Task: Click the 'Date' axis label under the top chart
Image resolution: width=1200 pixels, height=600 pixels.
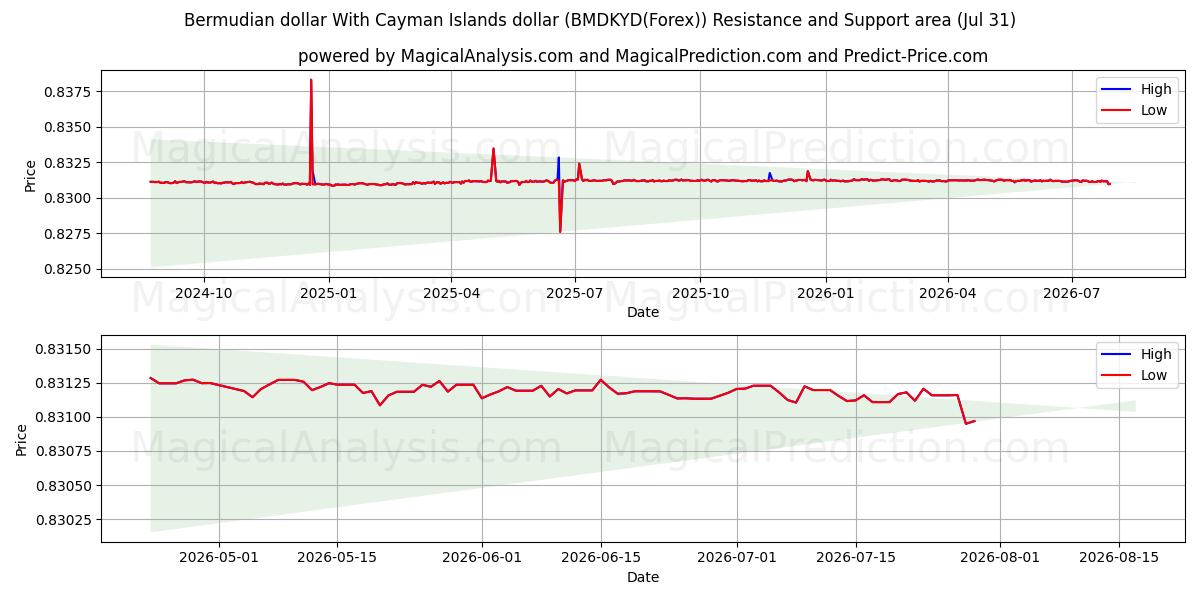Action: pyautogui.click(x=642, y=312)
